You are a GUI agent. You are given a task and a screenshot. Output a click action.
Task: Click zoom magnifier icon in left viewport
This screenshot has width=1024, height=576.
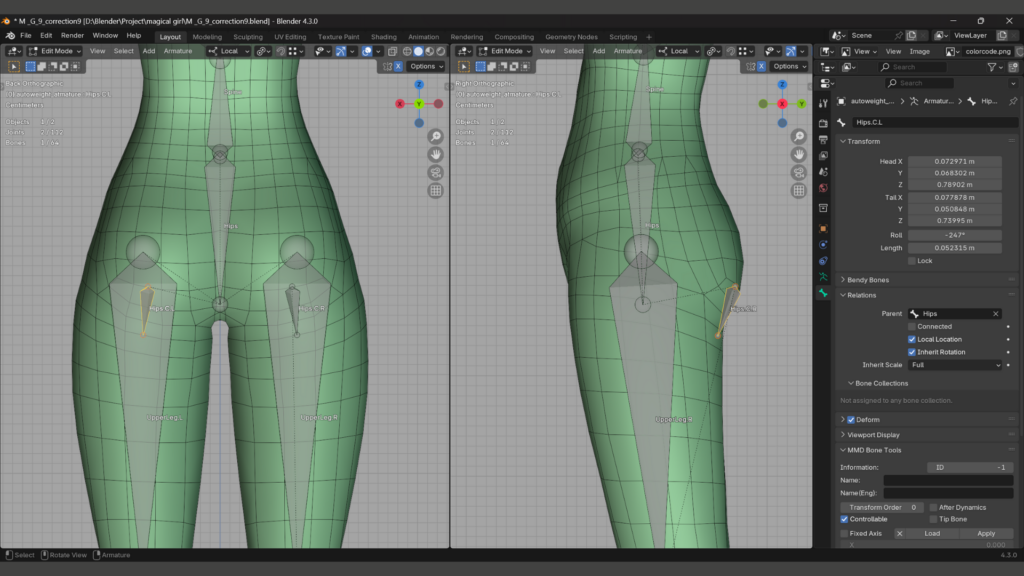tap(436, 137)
